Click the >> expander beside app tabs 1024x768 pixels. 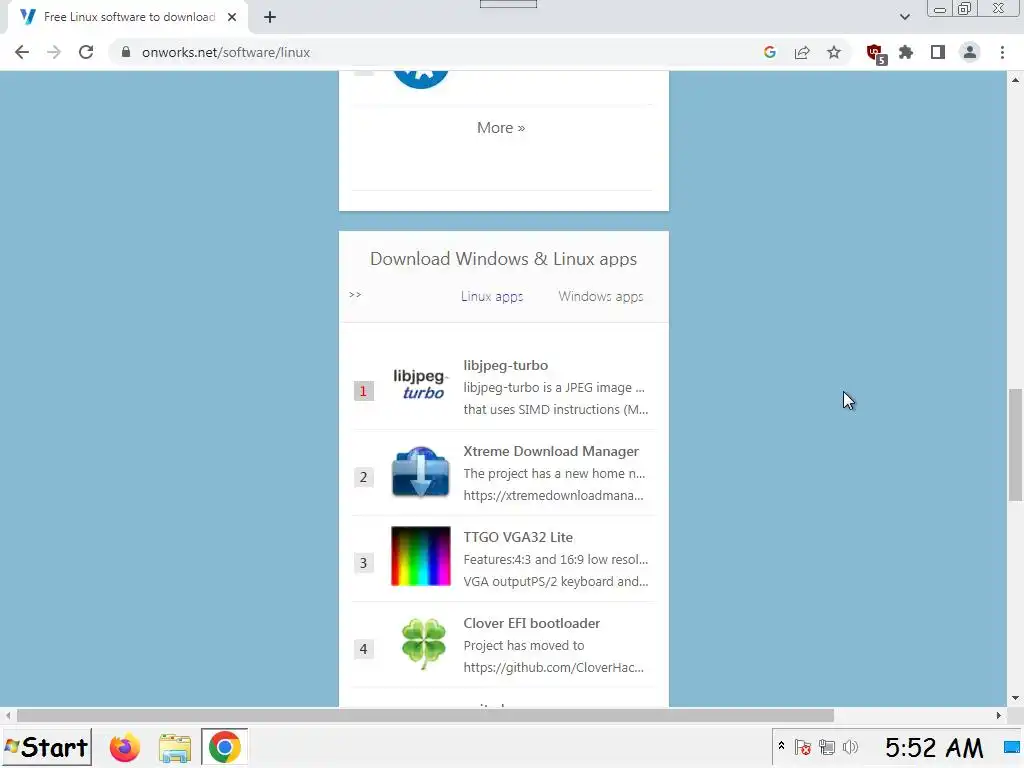point(355,295)
